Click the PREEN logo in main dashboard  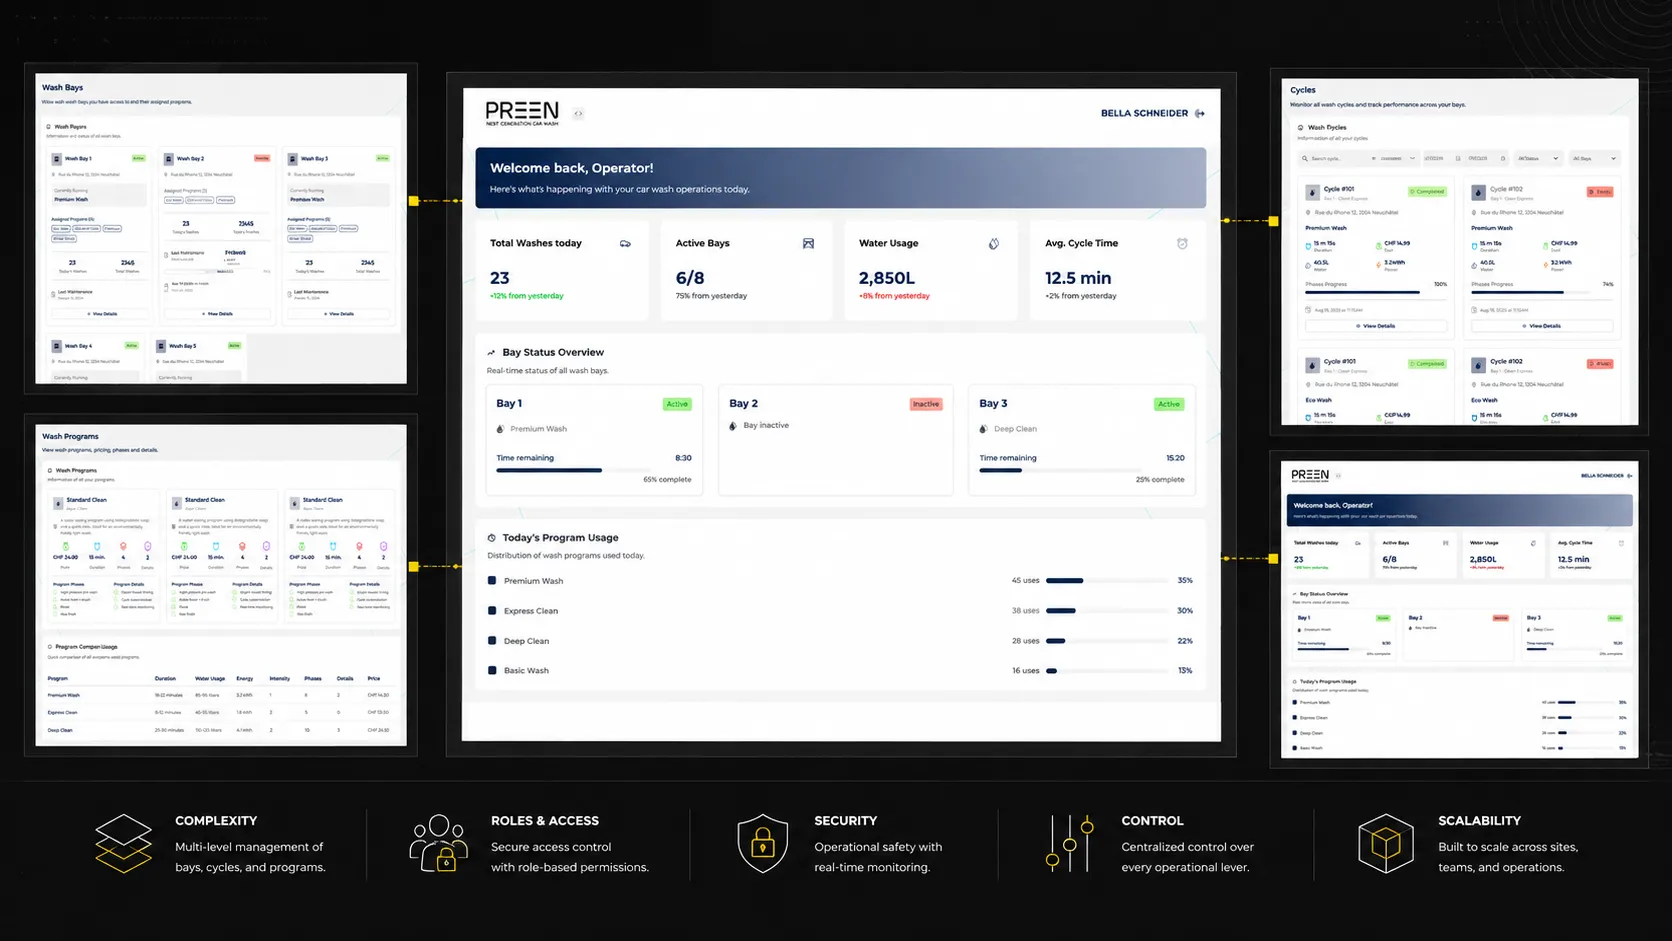(x=522, y=113)
